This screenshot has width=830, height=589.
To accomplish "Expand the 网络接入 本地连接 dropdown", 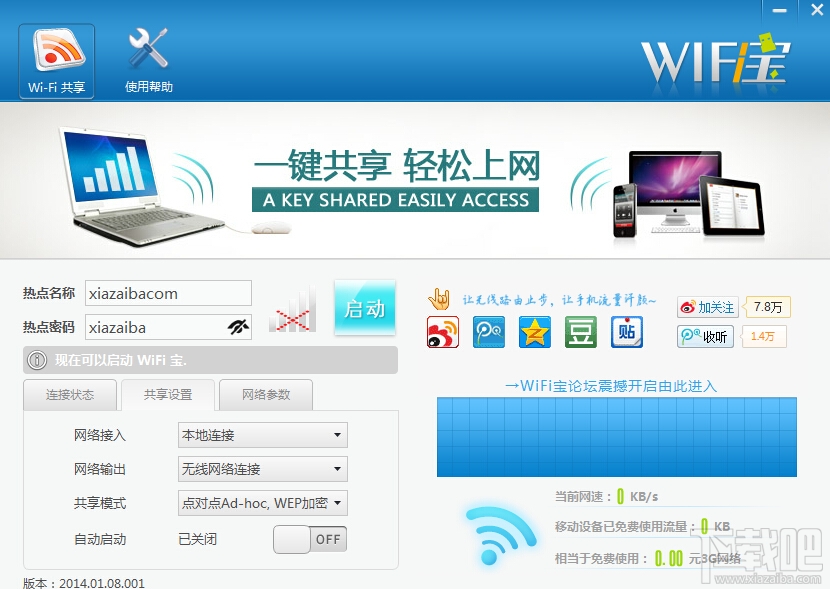I will (x=263, y=435).
